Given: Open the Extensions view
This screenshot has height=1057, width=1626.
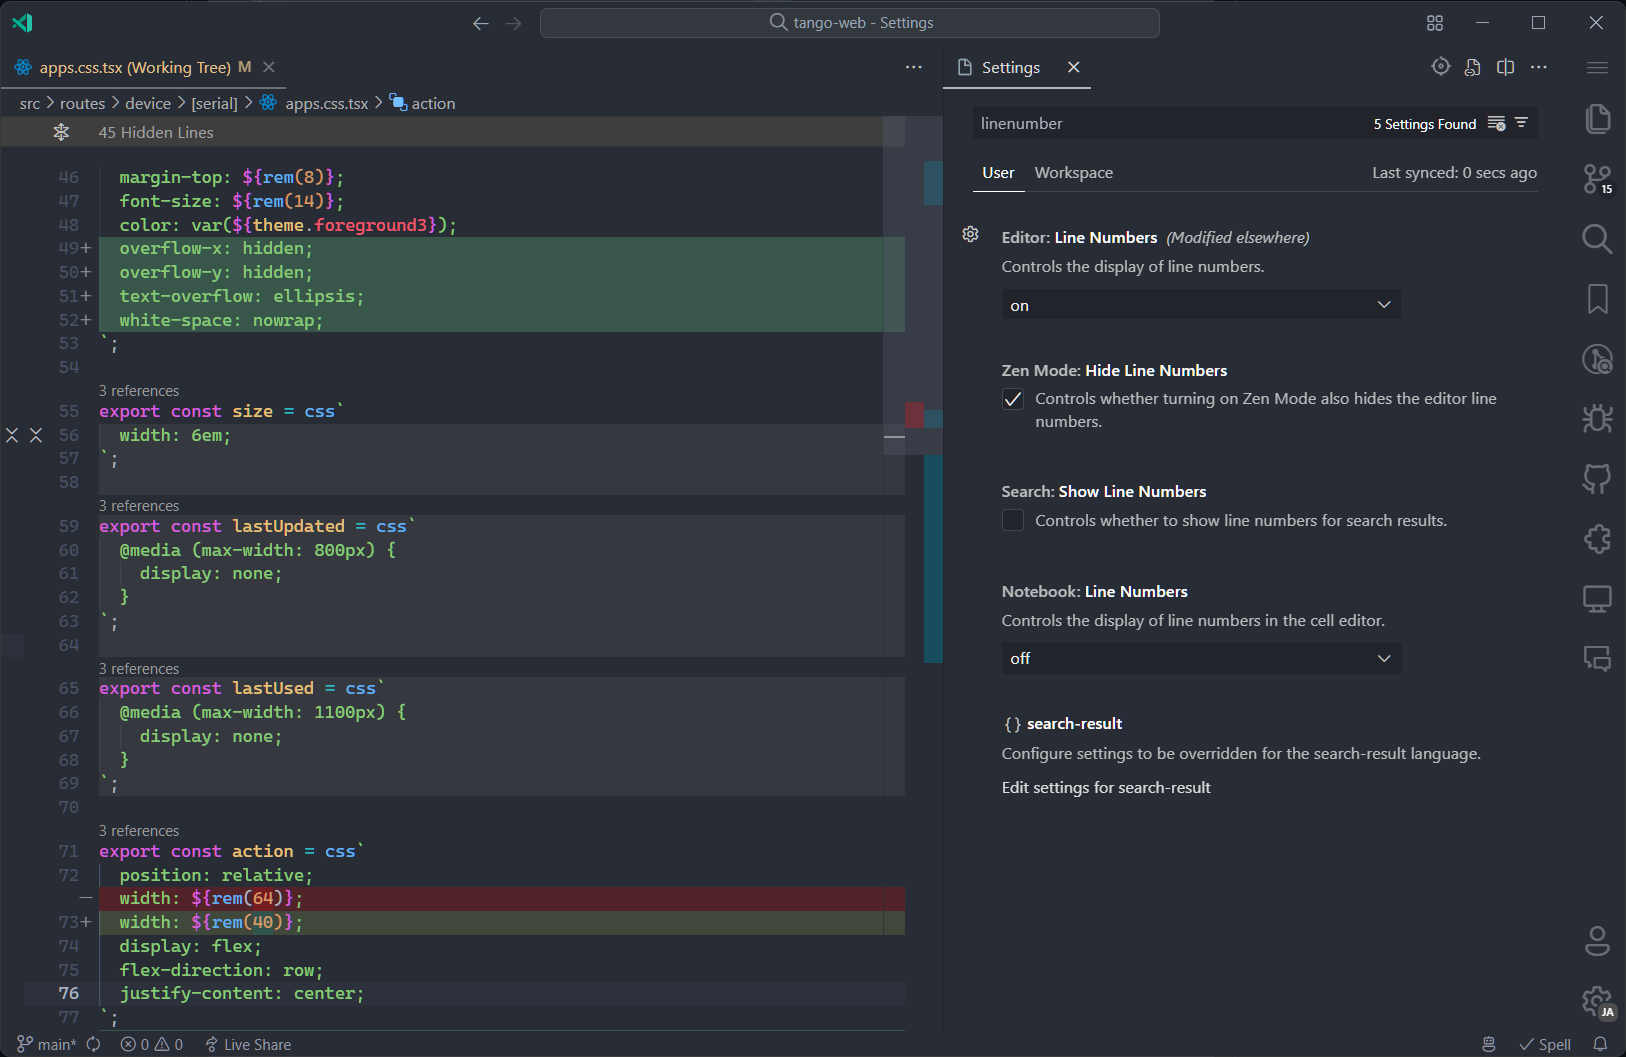Looking at the screenshot, I should 1597,538.
